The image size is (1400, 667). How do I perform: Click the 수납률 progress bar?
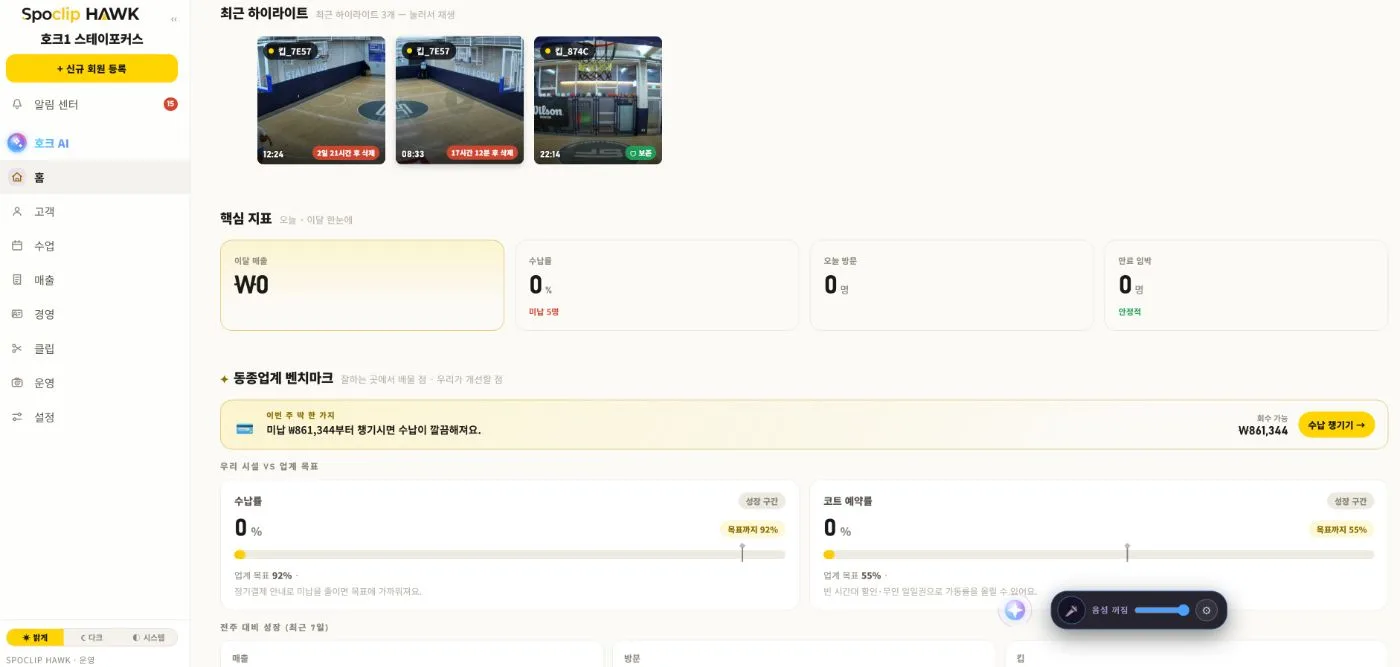click(510, 554)
